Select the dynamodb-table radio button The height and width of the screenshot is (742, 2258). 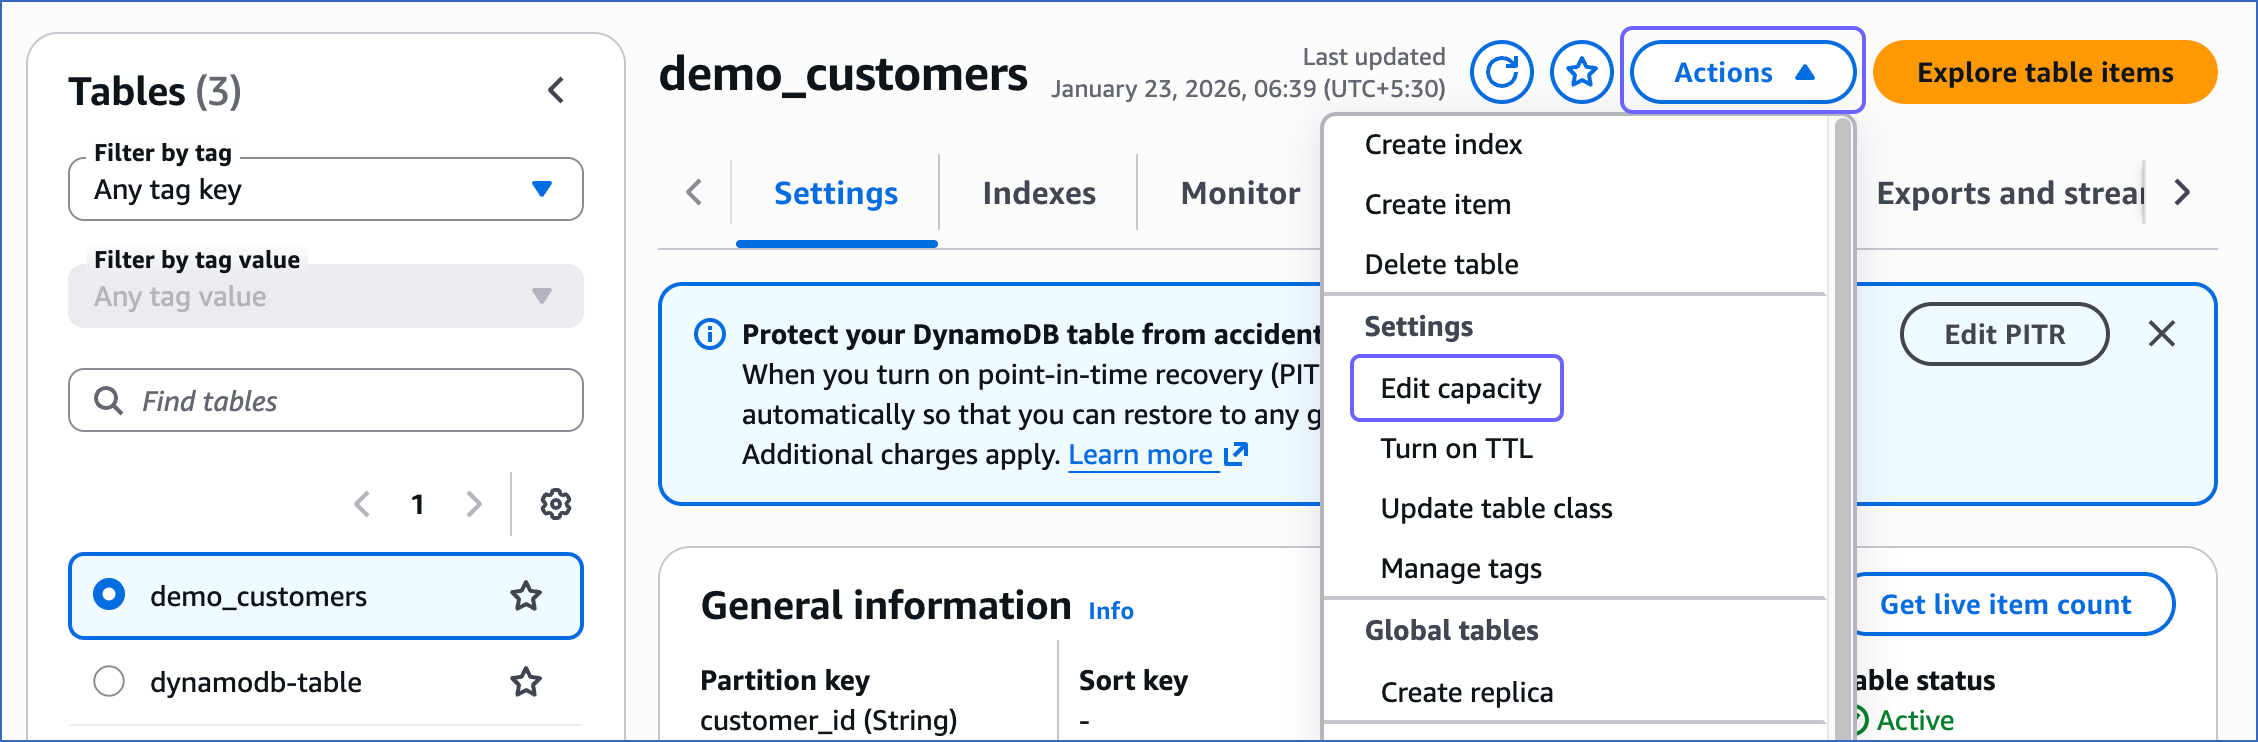coord(109,681)
